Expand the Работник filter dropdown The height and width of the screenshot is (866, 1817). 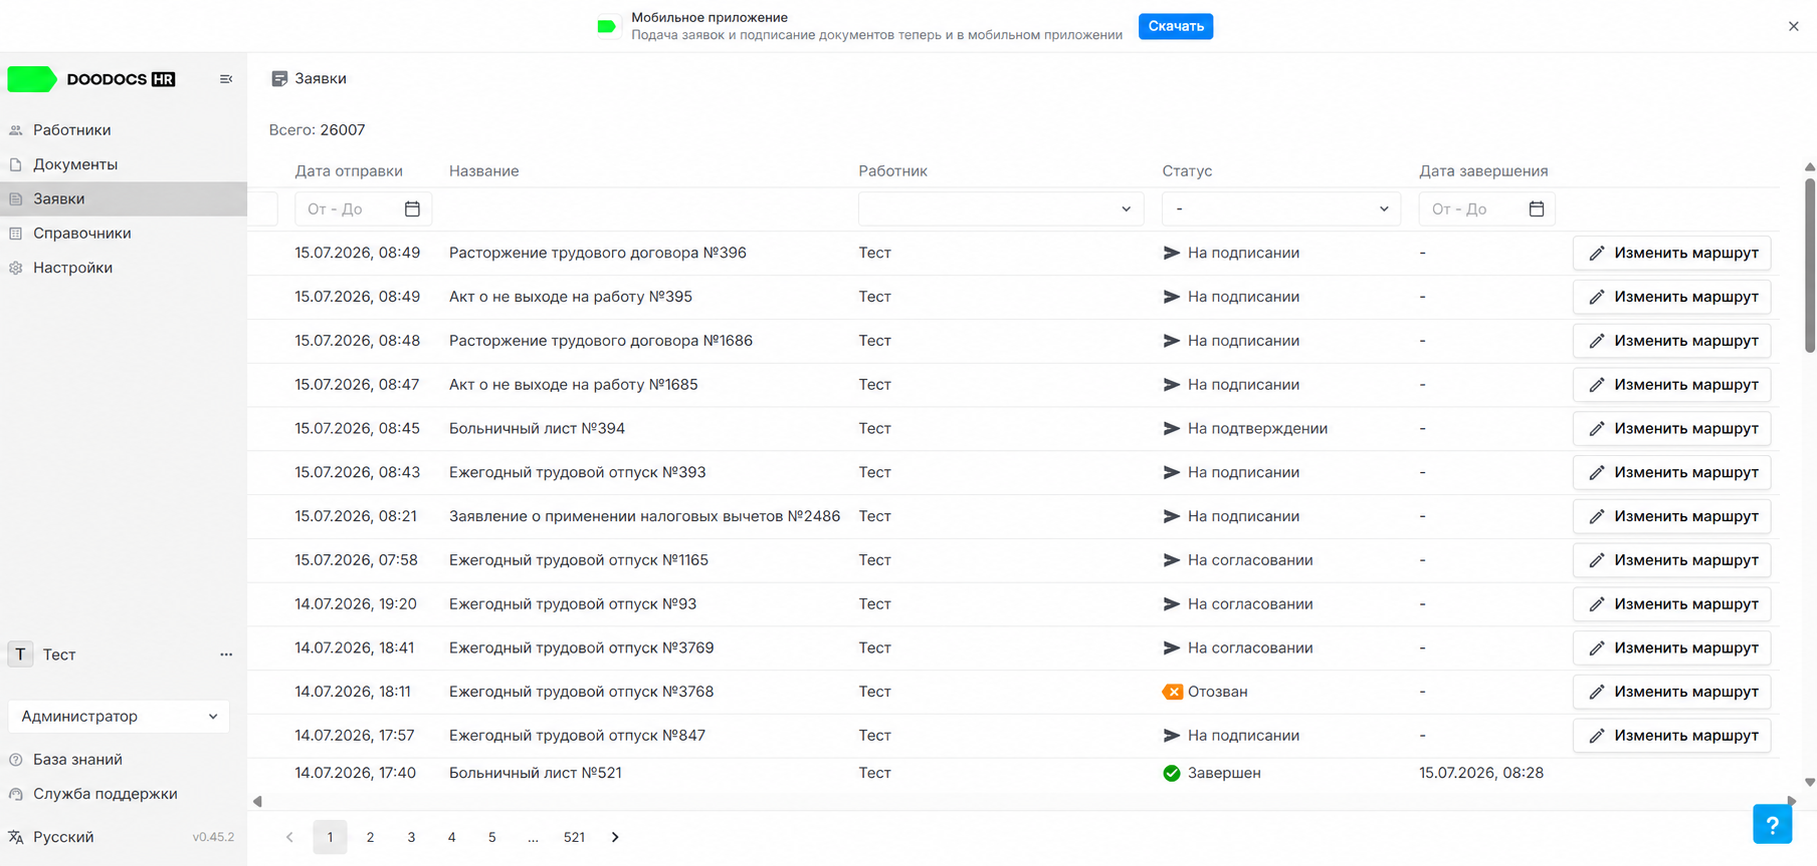[1001, 209]
